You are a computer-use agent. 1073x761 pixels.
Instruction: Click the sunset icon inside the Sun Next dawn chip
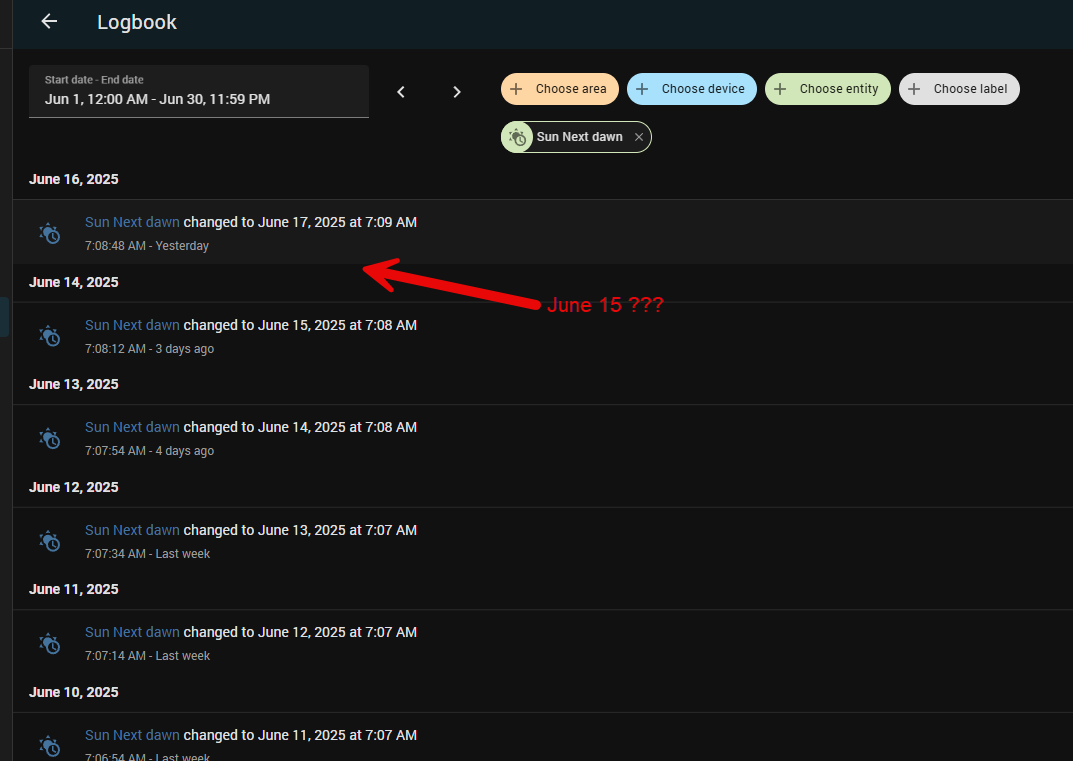[x=517, y=136]
